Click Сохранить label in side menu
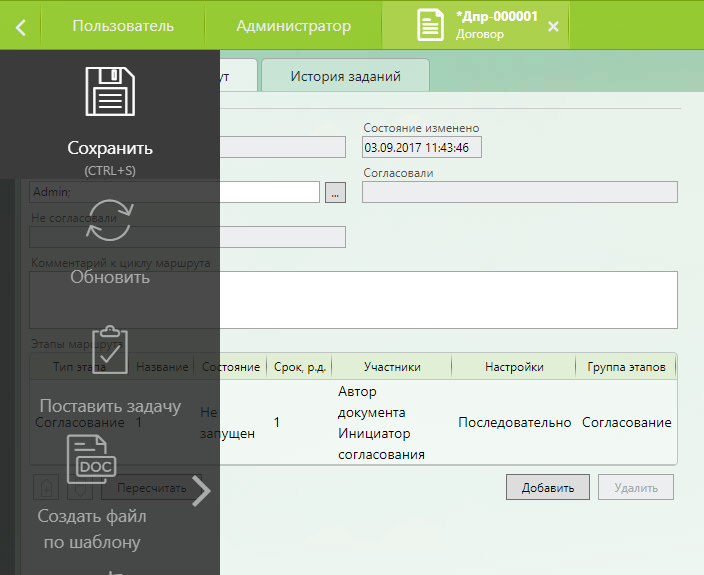The height and width of the screenshot is (575, 704). [110, 148]
